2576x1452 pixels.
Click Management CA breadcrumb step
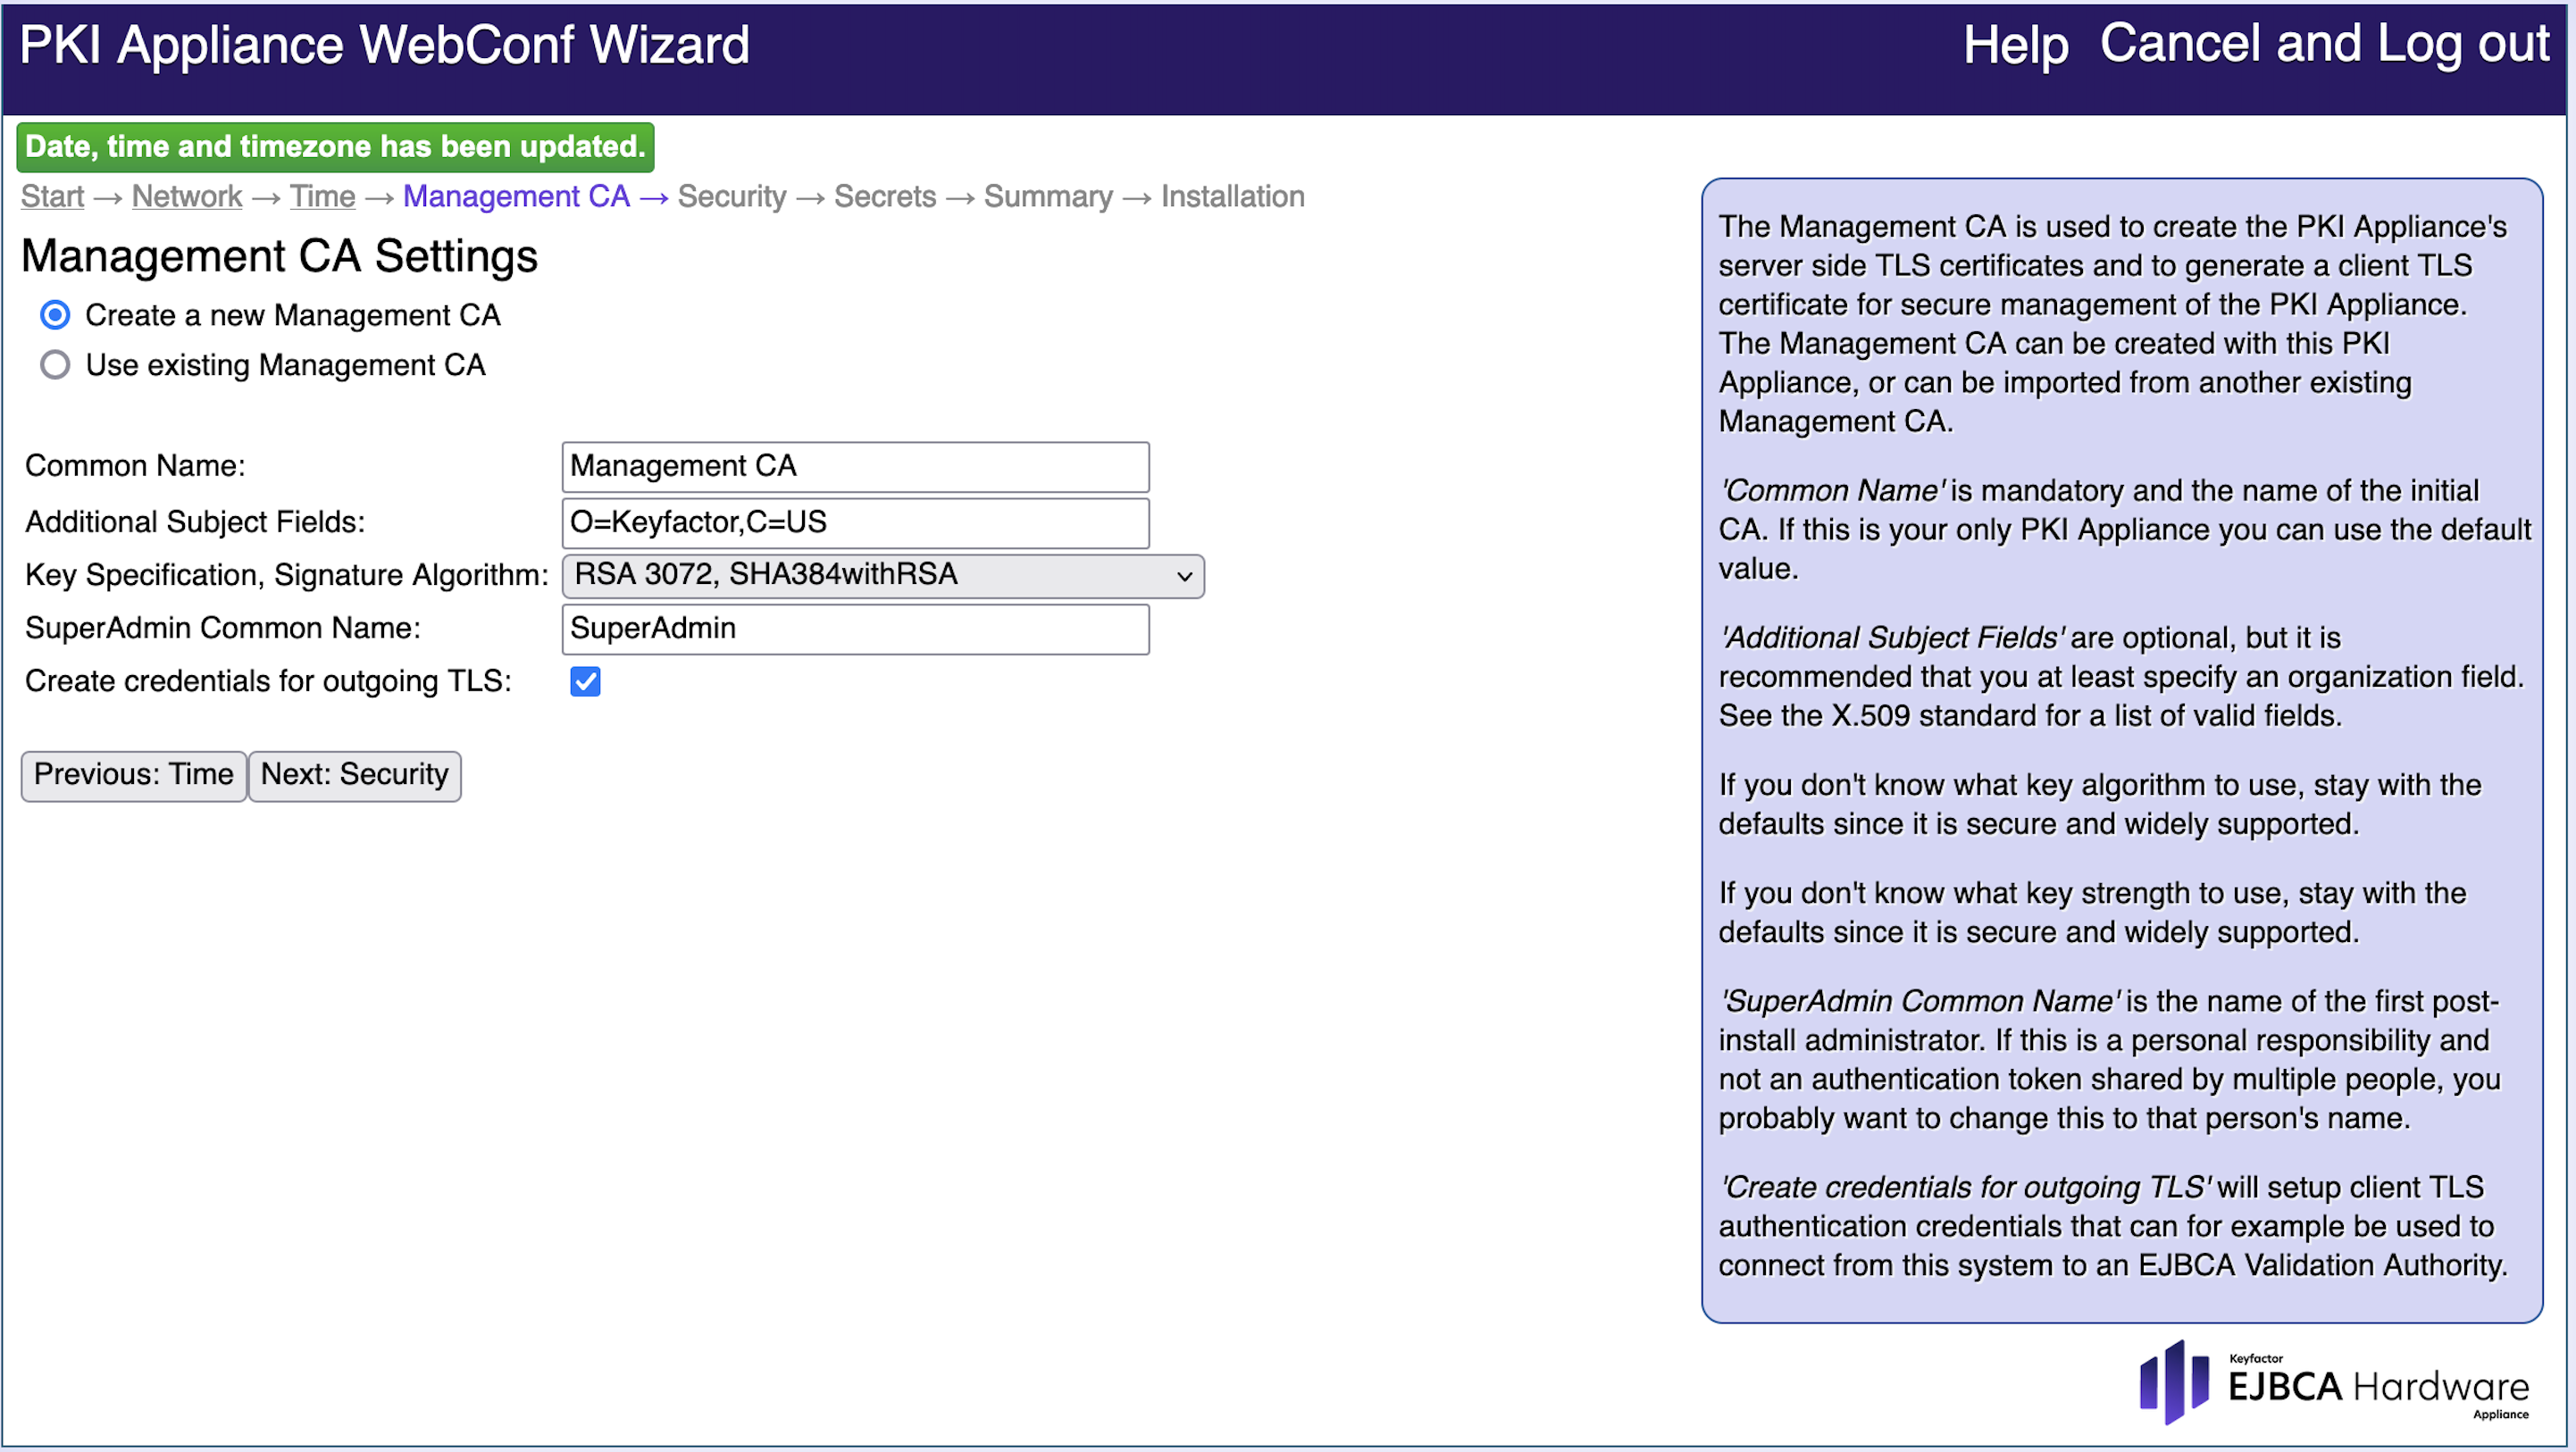(516, 197)
